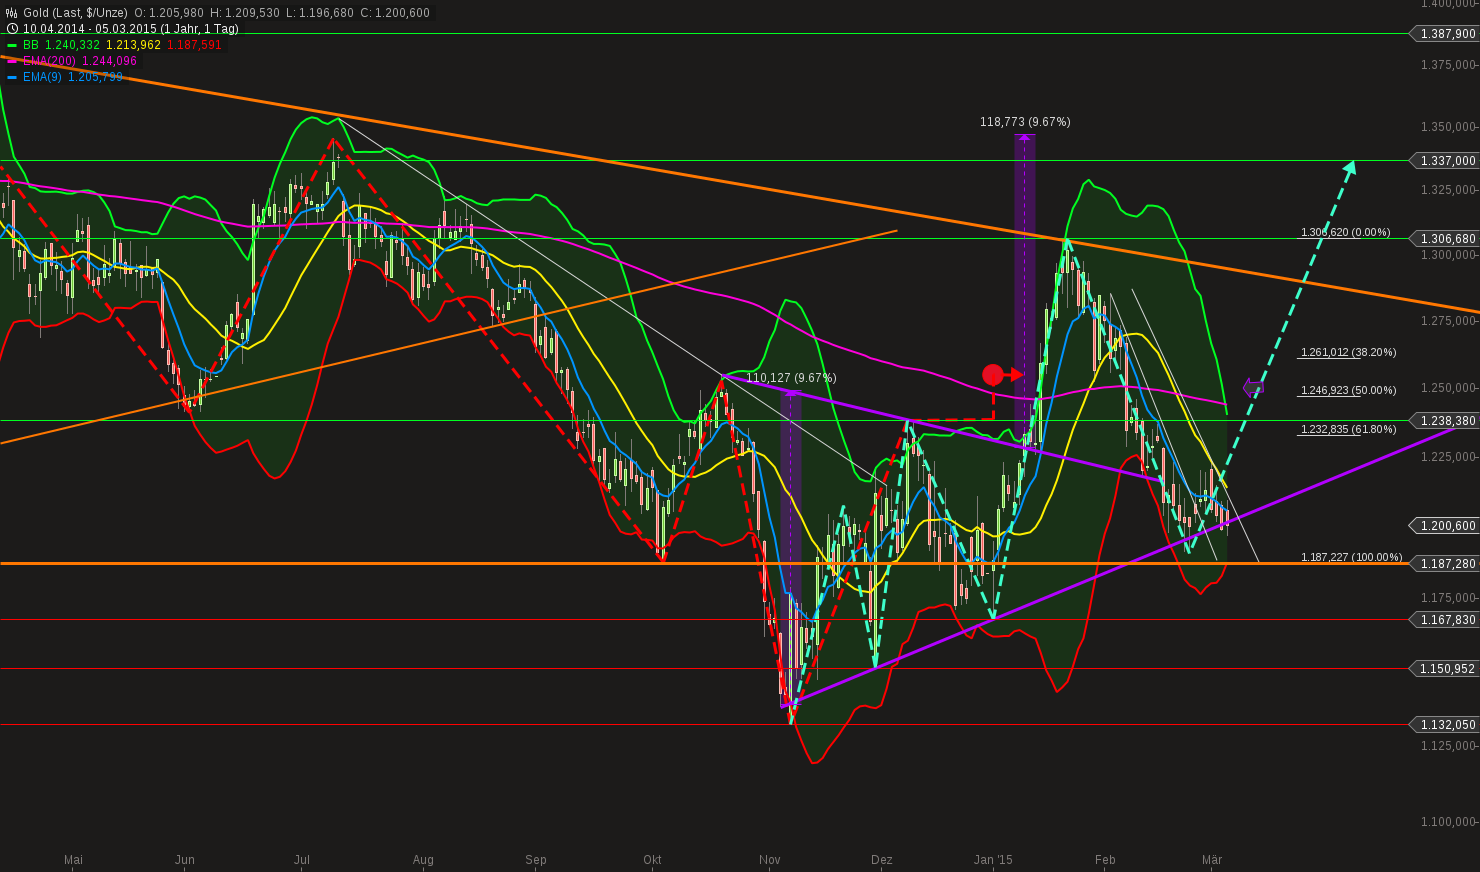Click the measurement label '110,127 (9.67%)'

[x=791, y=378]
